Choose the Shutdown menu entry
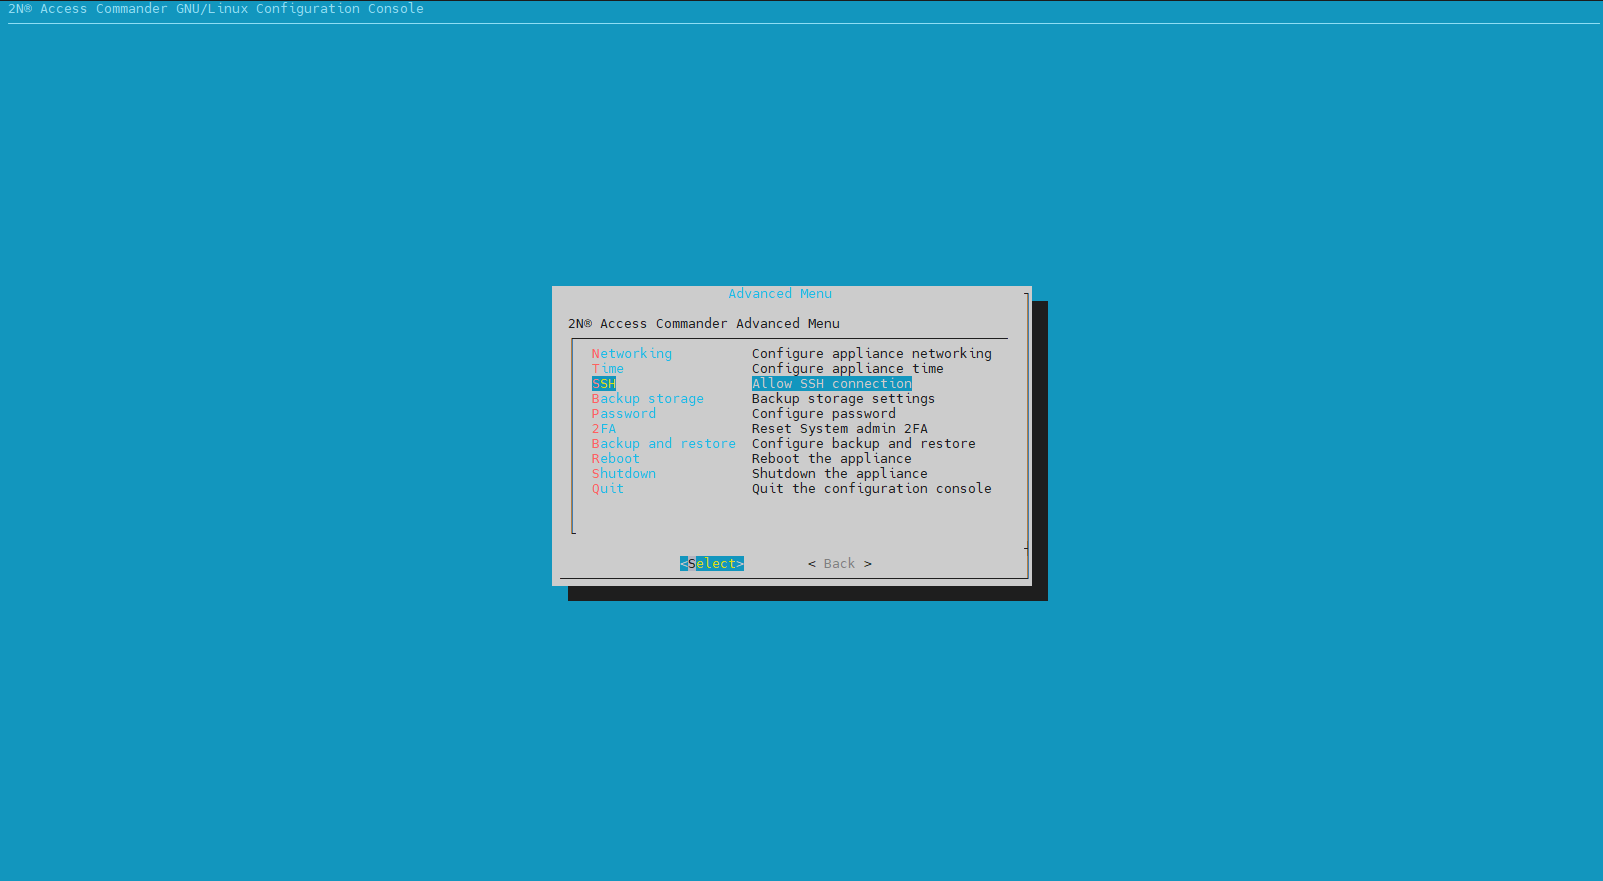 pyautogui.click(x=623, y=474)
